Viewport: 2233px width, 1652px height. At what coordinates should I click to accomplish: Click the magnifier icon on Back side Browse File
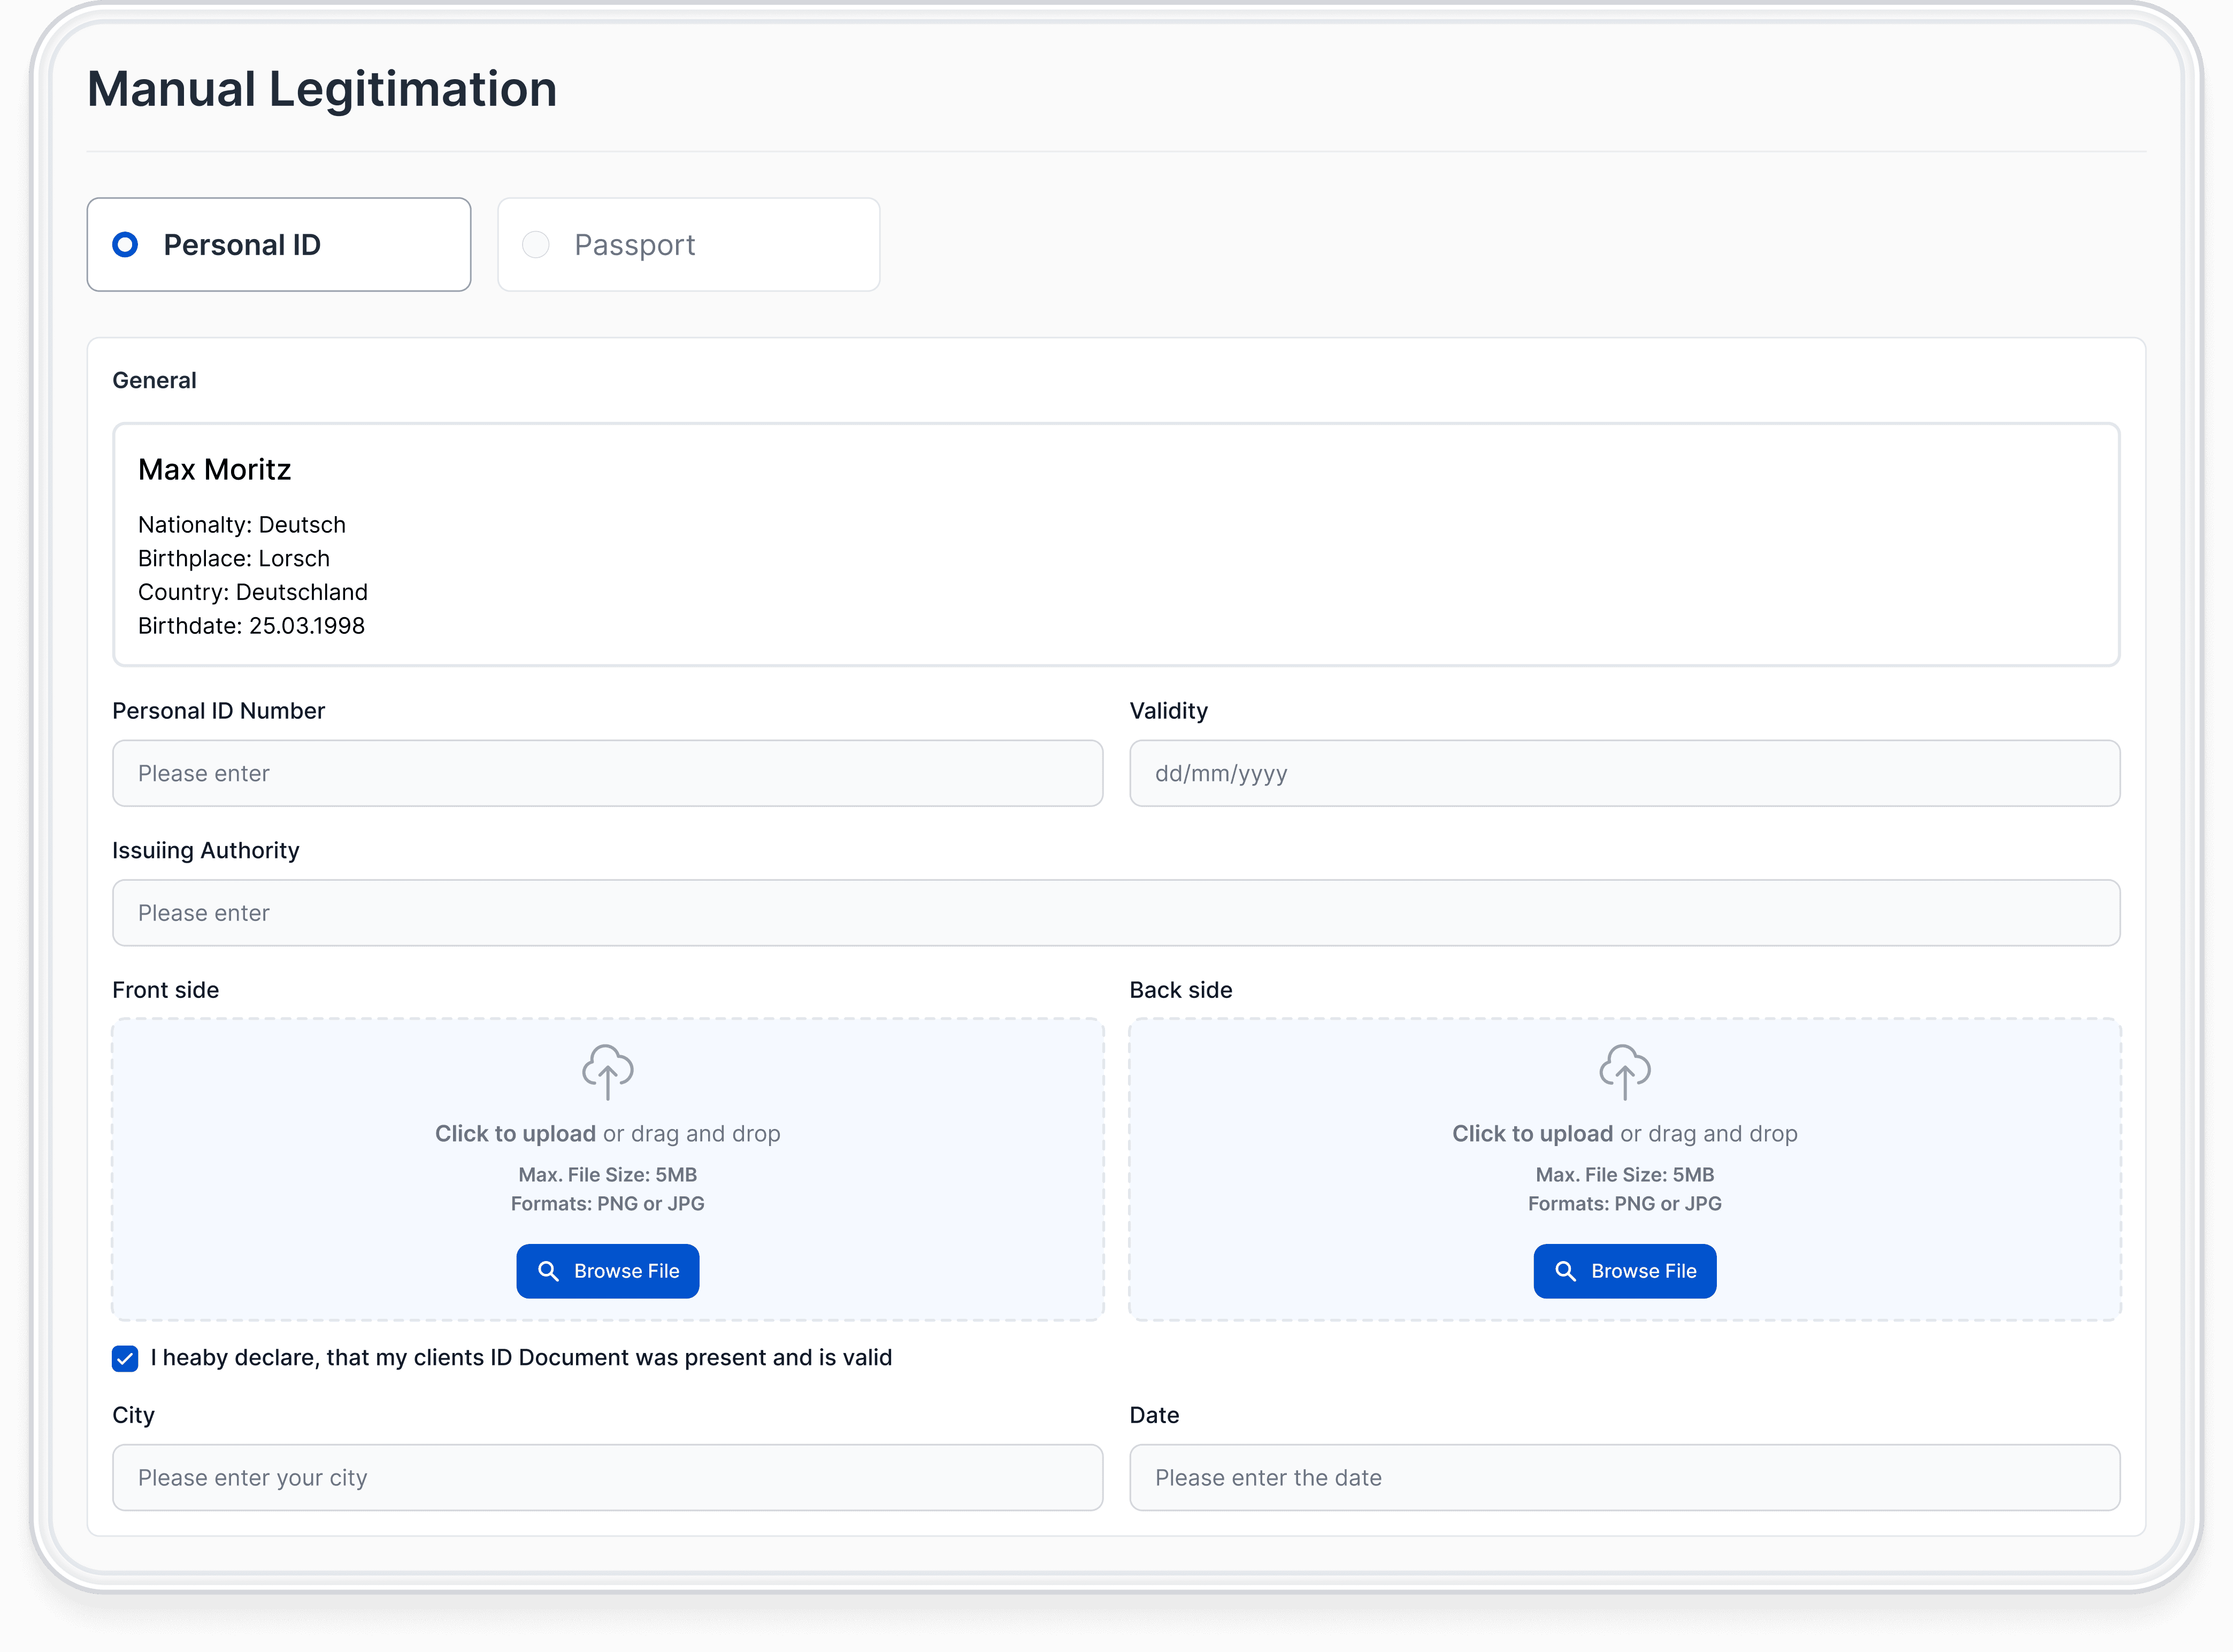point(1565,1271)
